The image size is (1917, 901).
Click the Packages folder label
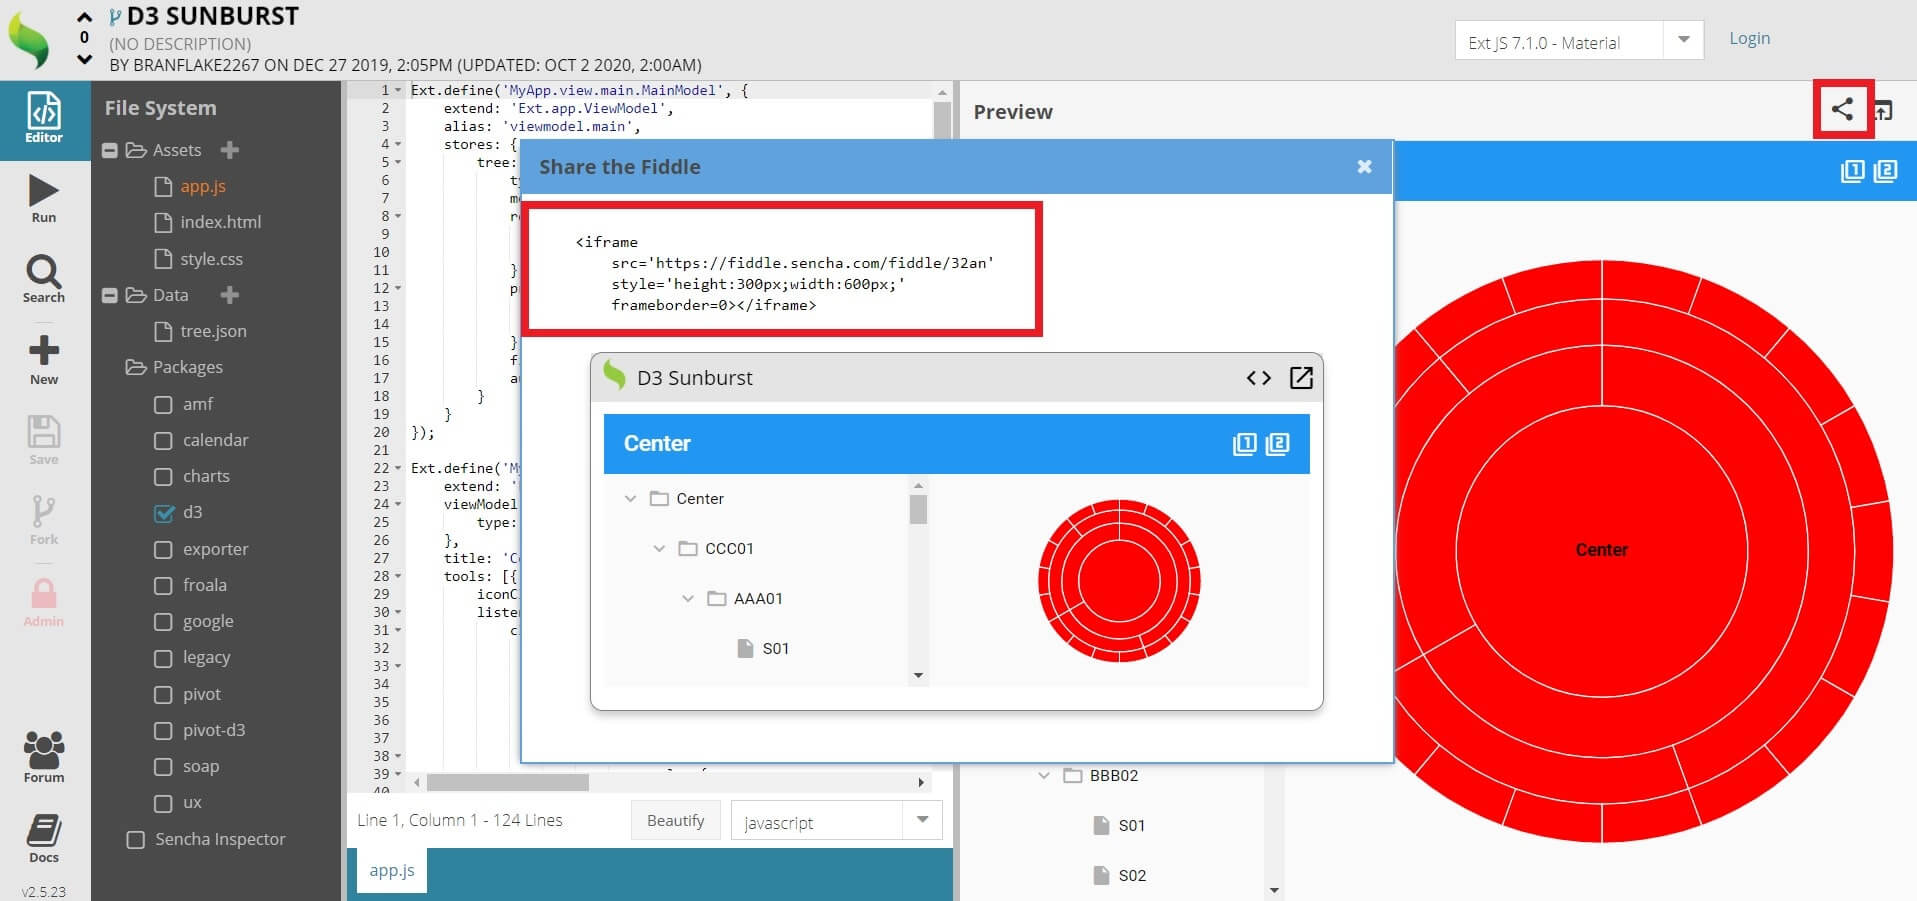188,367
